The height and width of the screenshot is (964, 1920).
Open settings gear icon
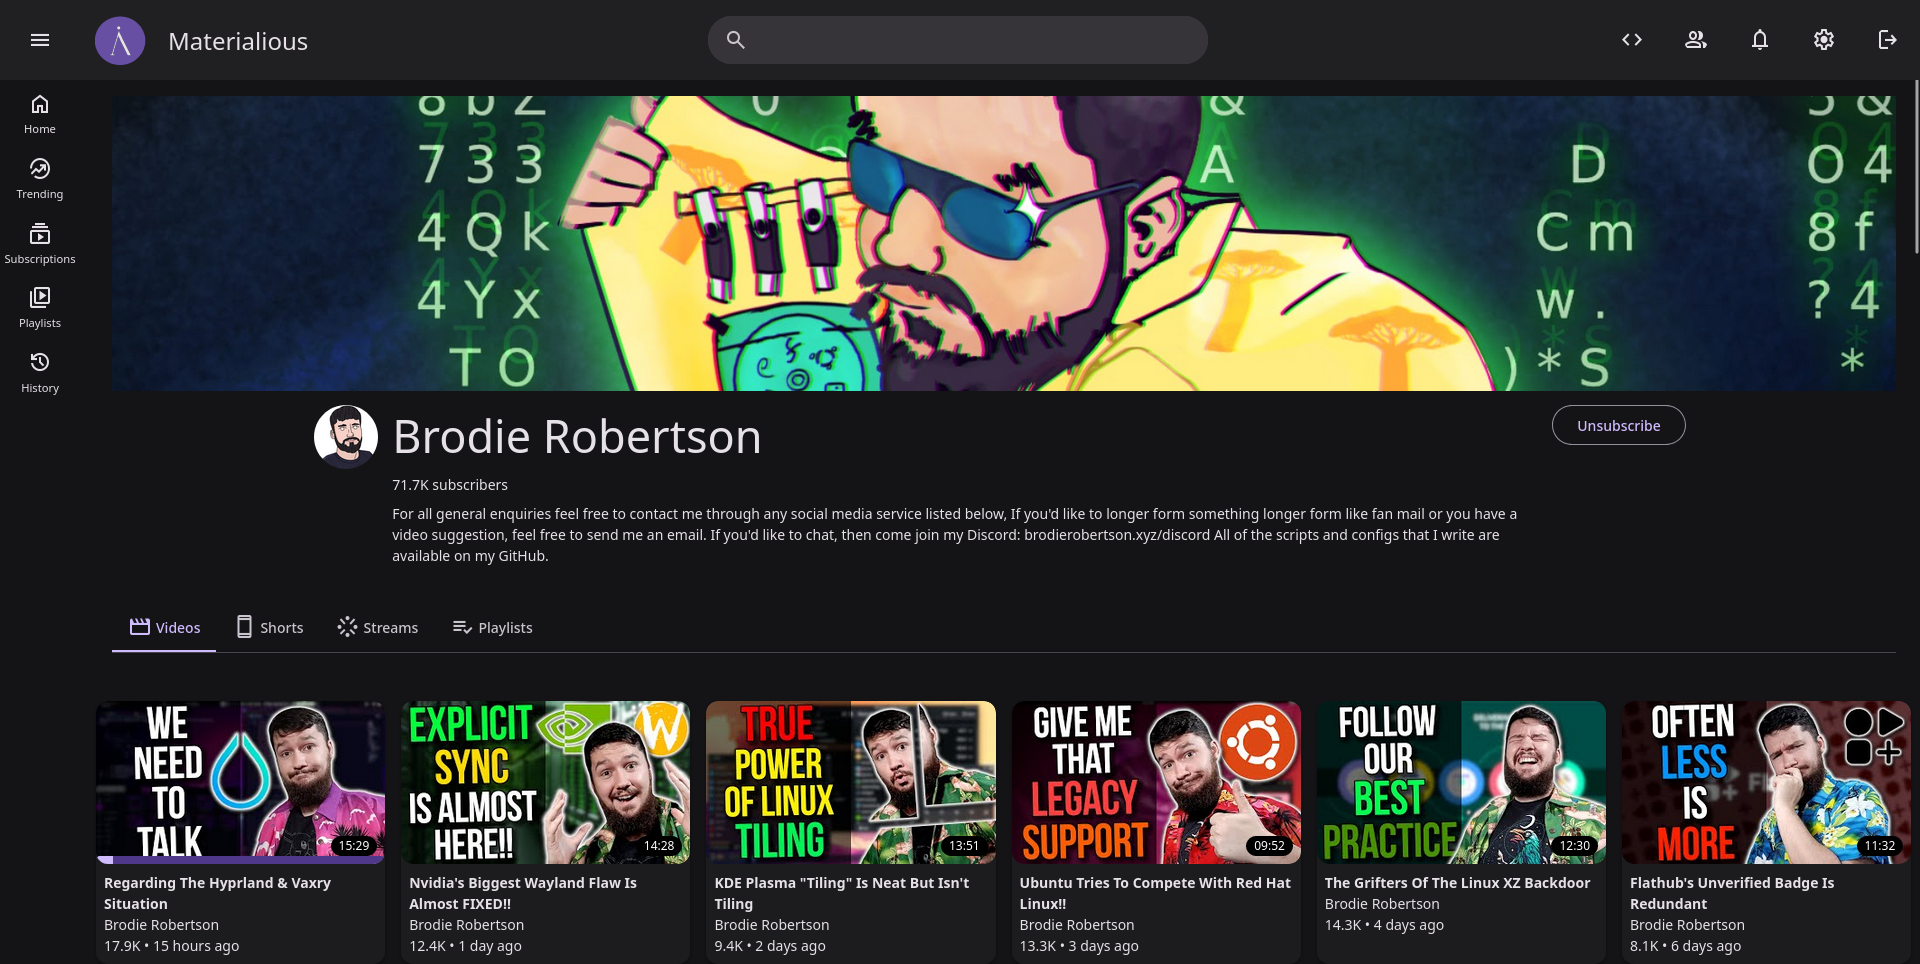(x=1824, y=40)
